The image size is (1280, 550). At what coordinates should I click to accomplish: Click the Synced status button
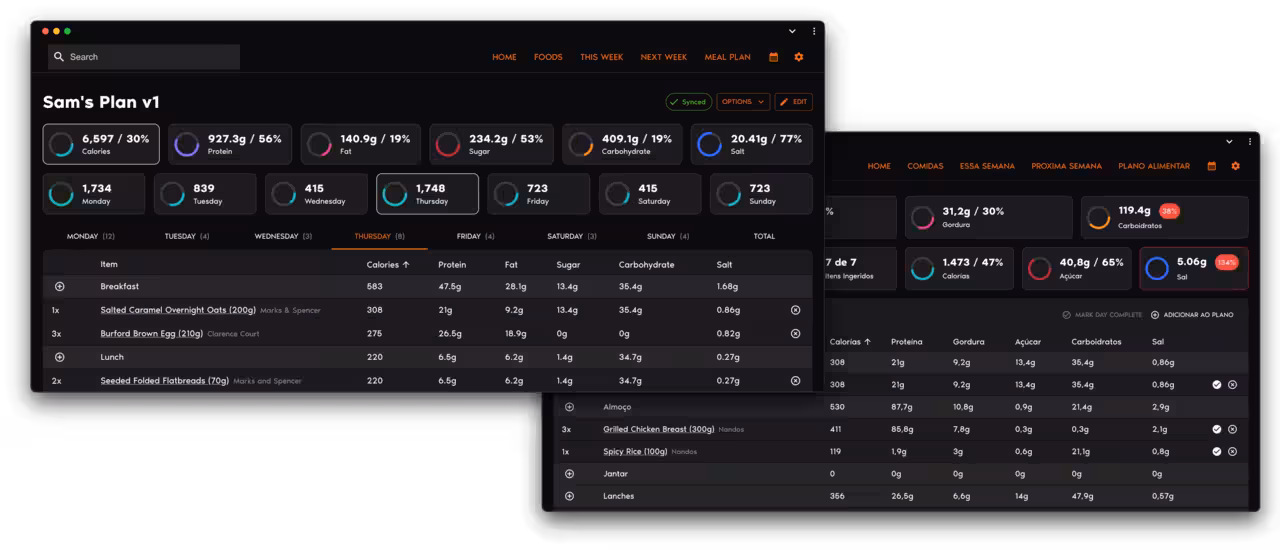[x=689, y=102]
